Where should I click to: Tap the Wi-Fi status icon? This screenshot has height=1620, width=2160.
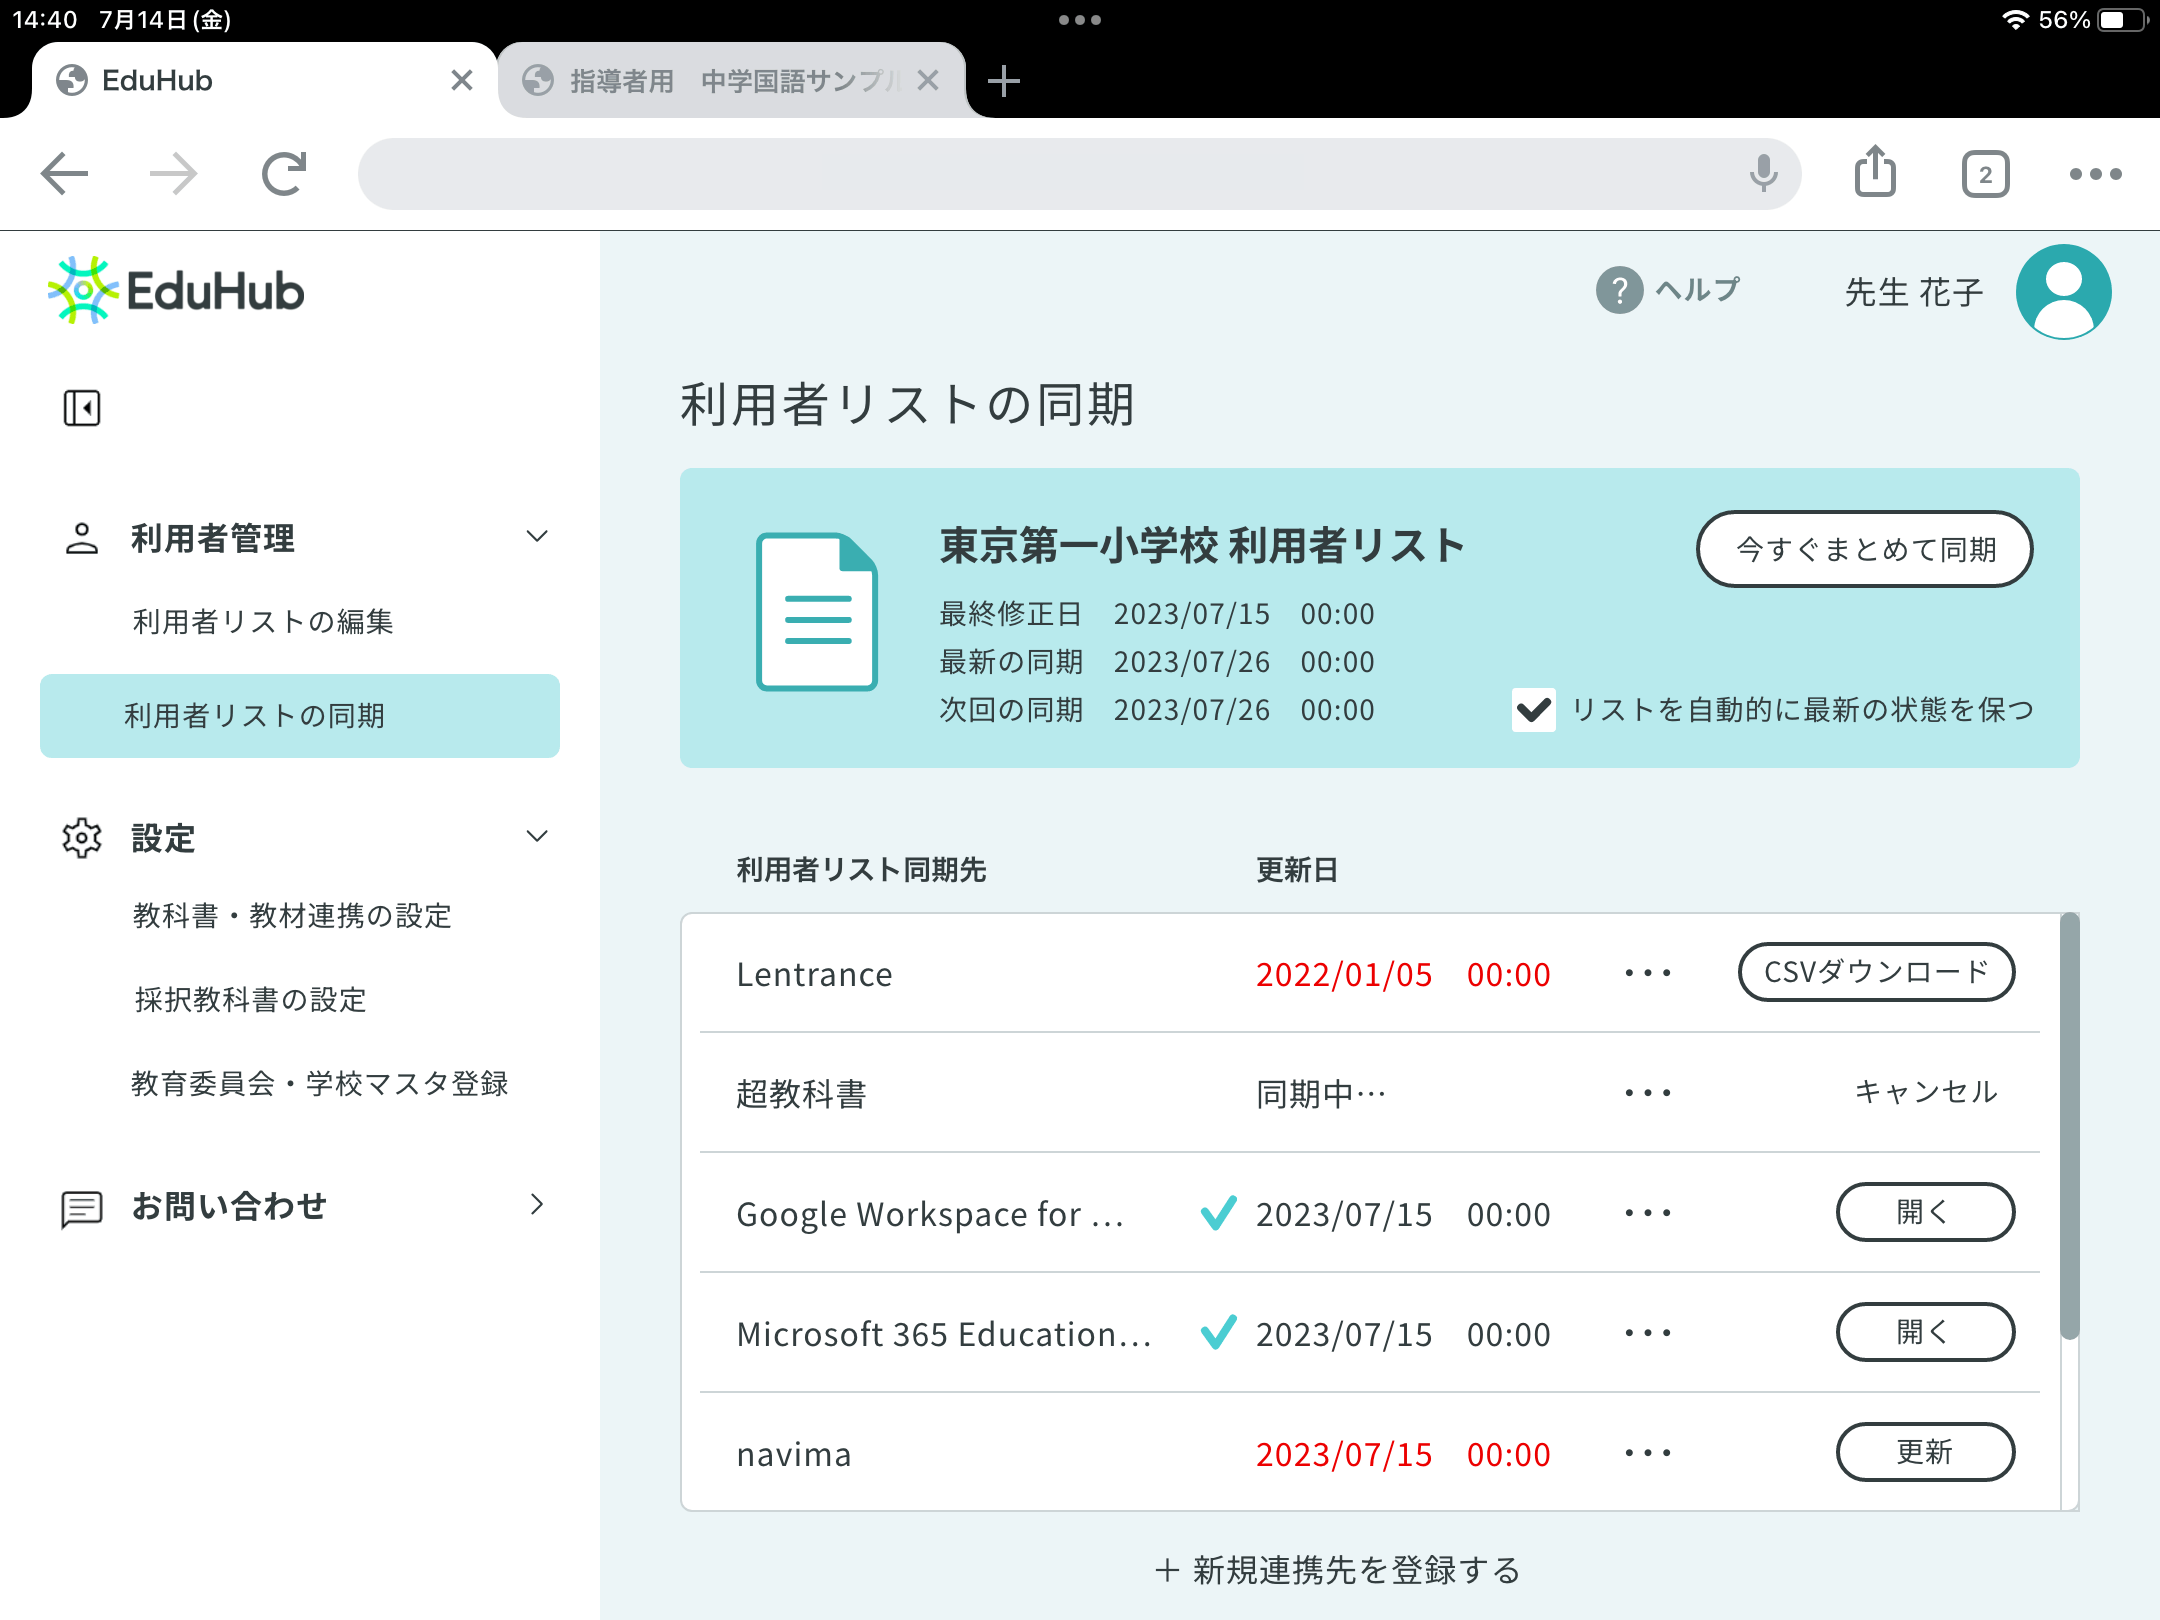[2015, 20]
